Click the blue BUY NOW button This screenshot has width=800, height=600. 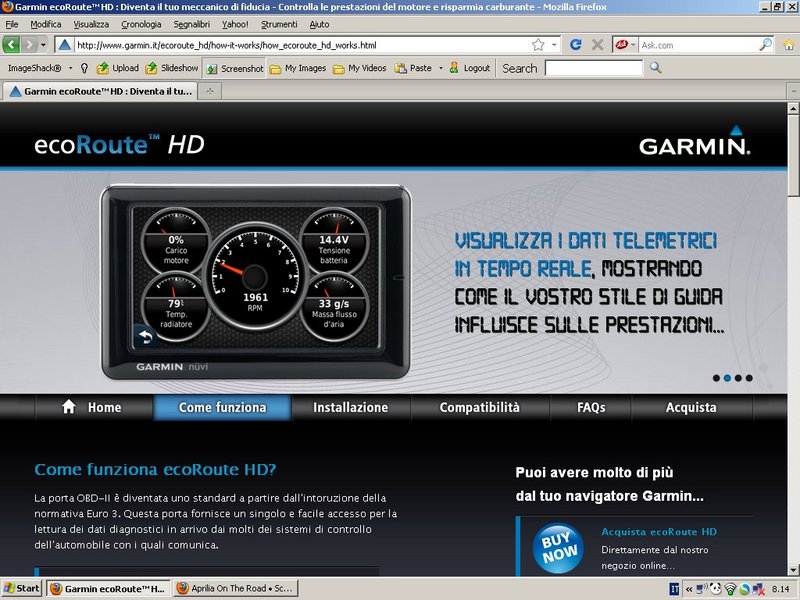pos(558,548)
